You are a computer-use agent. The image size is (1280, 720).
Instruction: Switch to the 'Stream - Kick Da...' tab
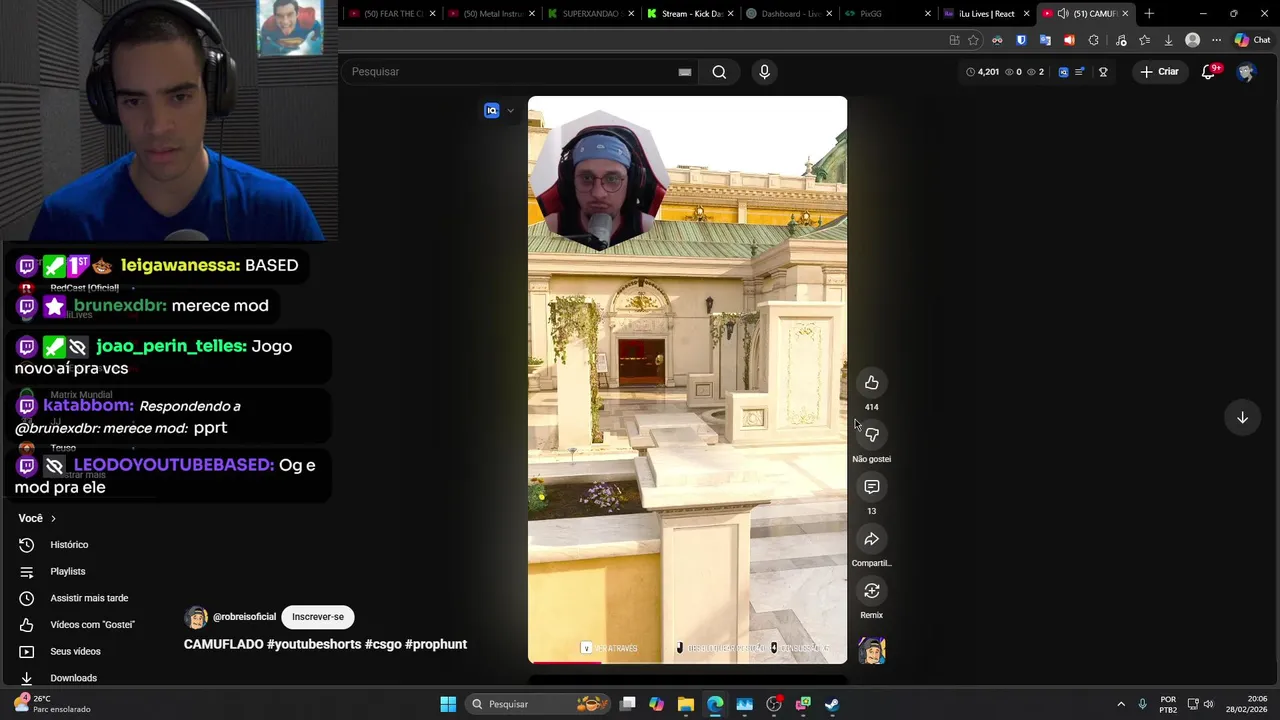point(690,14)
